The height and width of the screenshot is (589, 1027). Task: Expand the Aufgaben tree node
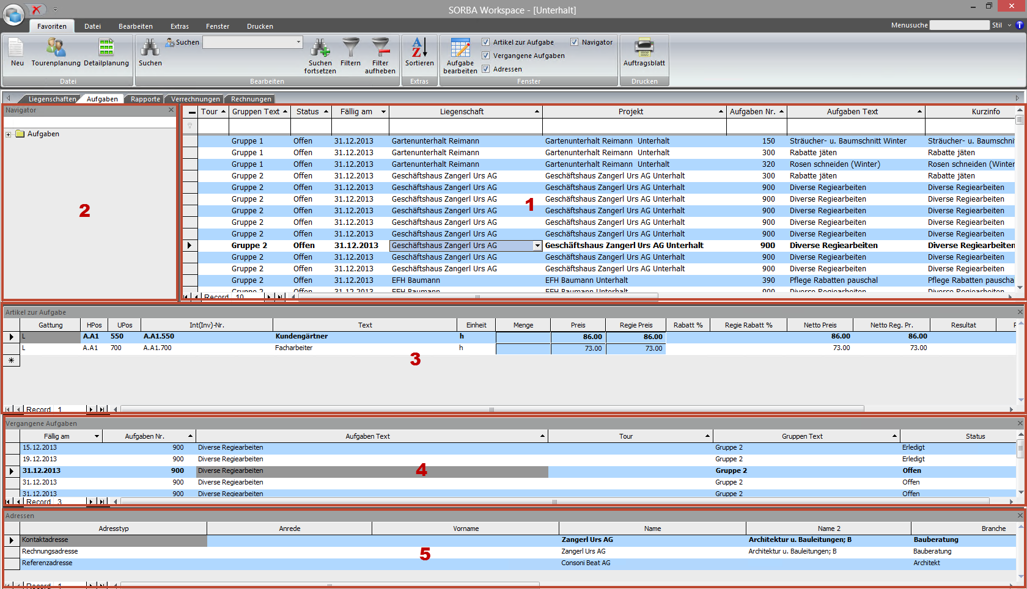tap(9, 134)
